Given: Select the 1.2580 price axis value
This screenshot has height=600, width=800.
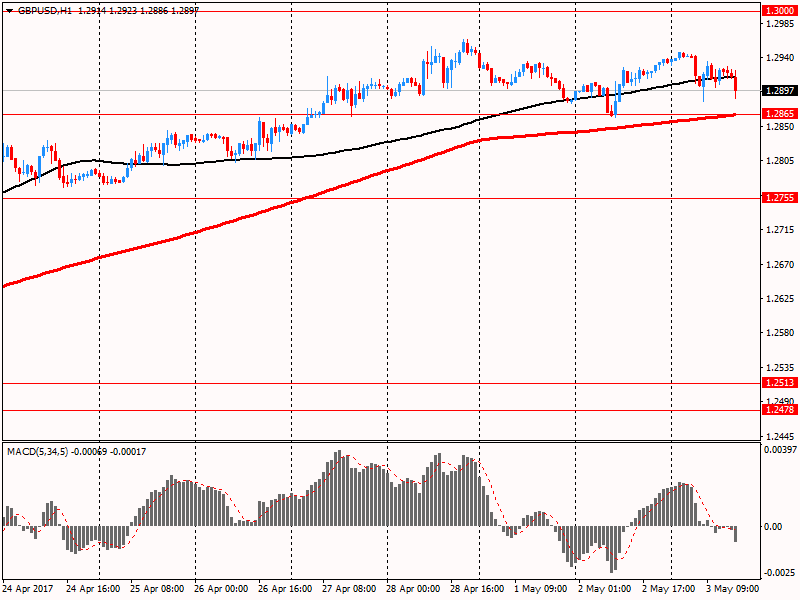Looking at the screenshot, I should click(x=780, y=333).
